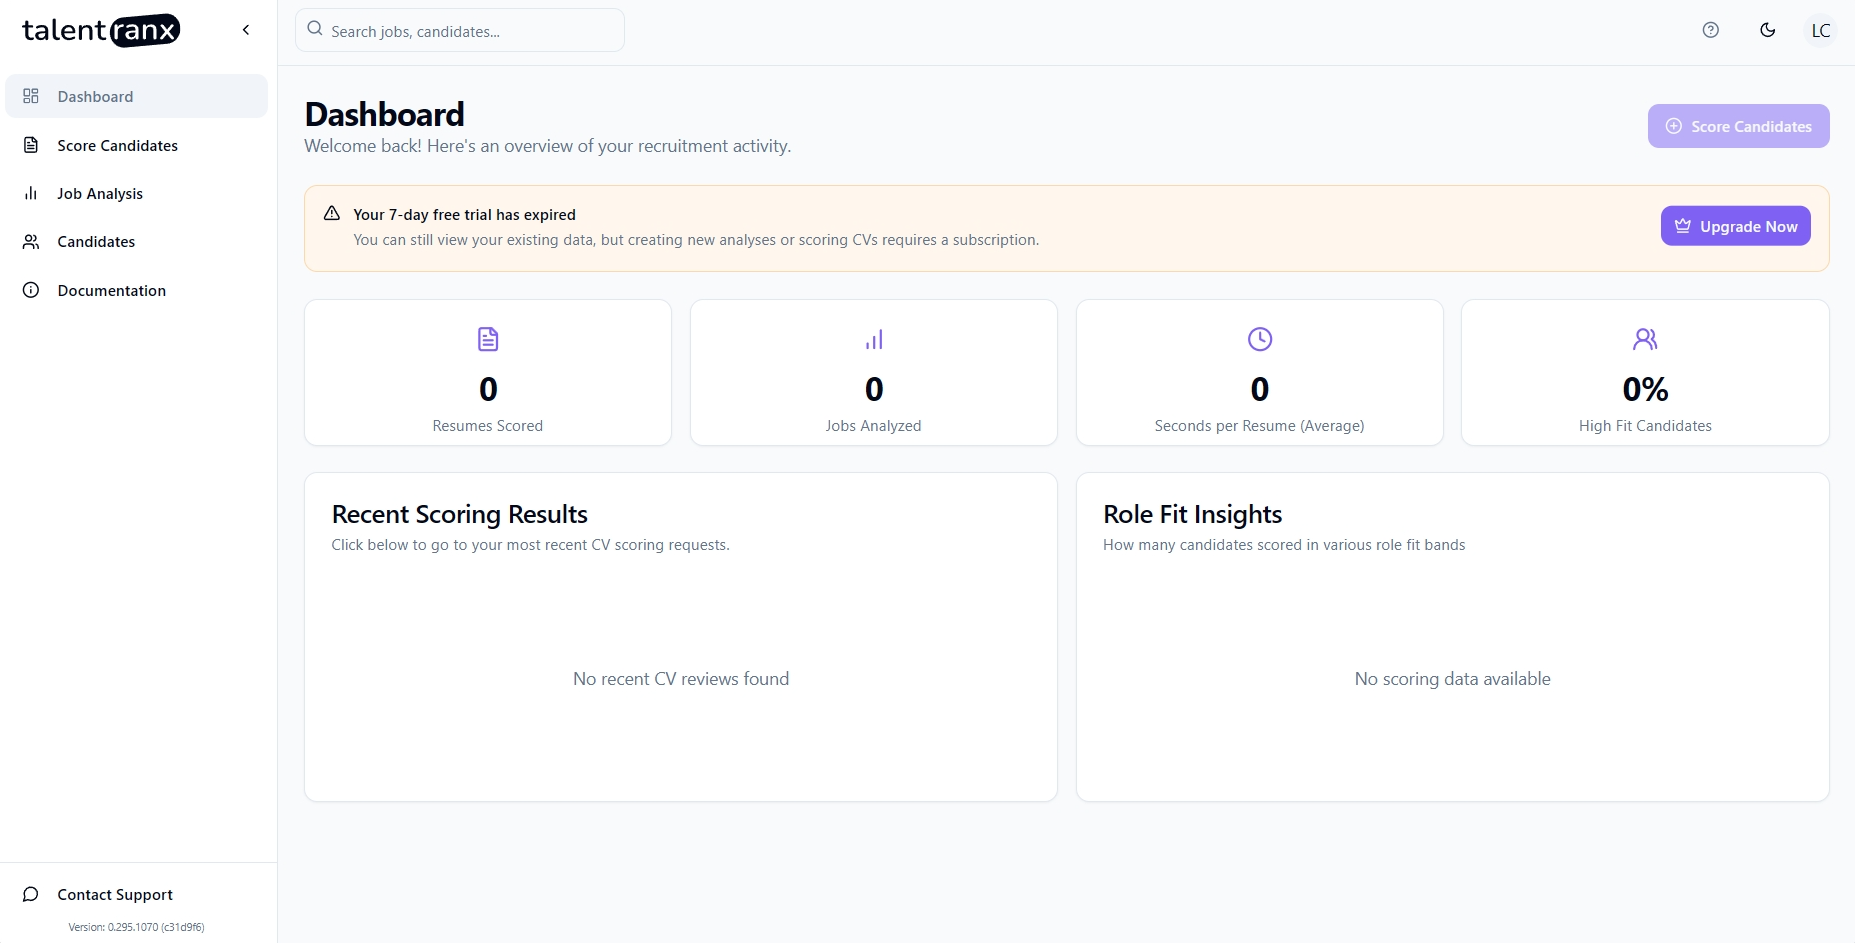Open the LC user avatar menu
Image resolution: width=1855 pixels, height=943 pixels.
1820,31
